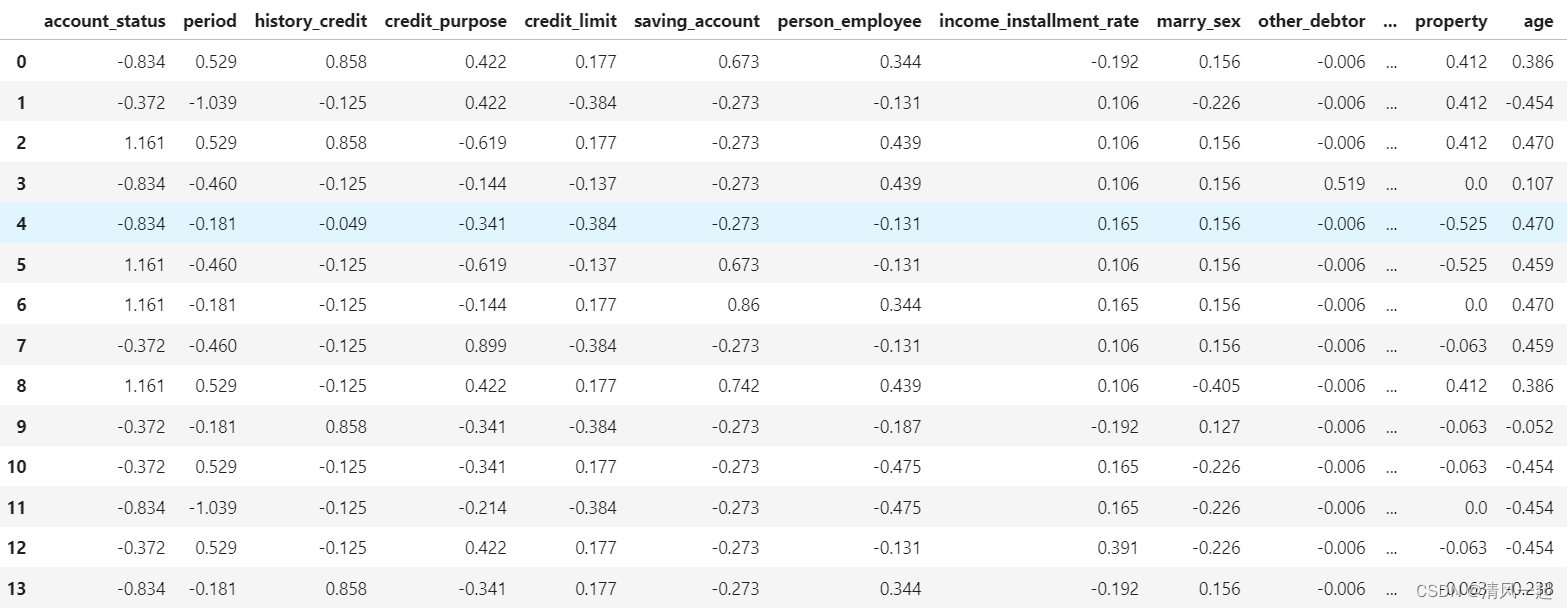The image size is (1567, 609).
Task: Select credit_purpose value 0.899 in row 7
Action: point(487,346)
